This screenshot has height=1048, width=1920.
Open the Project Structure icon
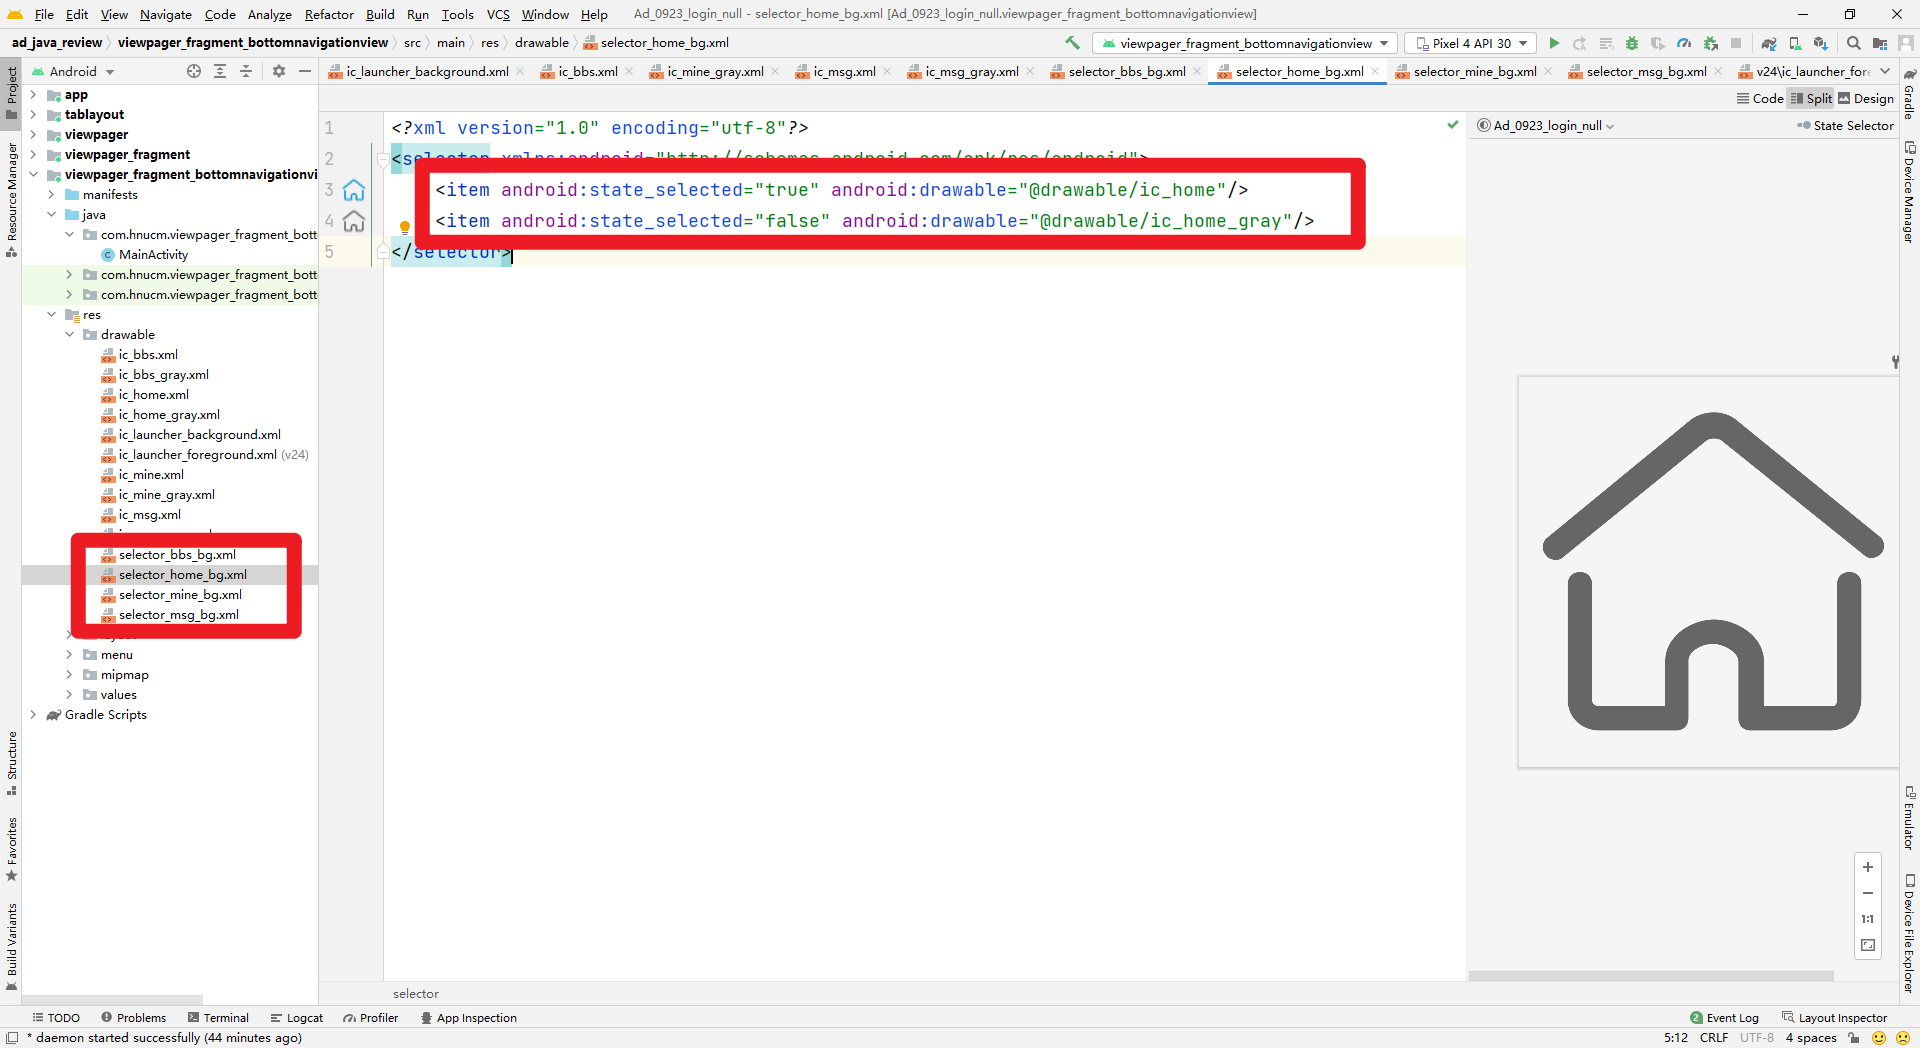[1880, 43]
